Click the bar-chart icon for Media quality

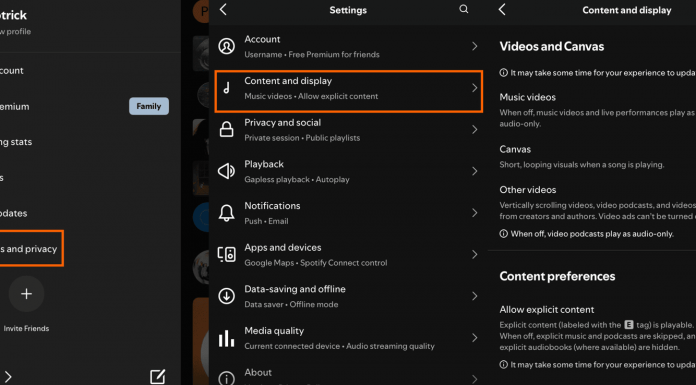(226, 338)
